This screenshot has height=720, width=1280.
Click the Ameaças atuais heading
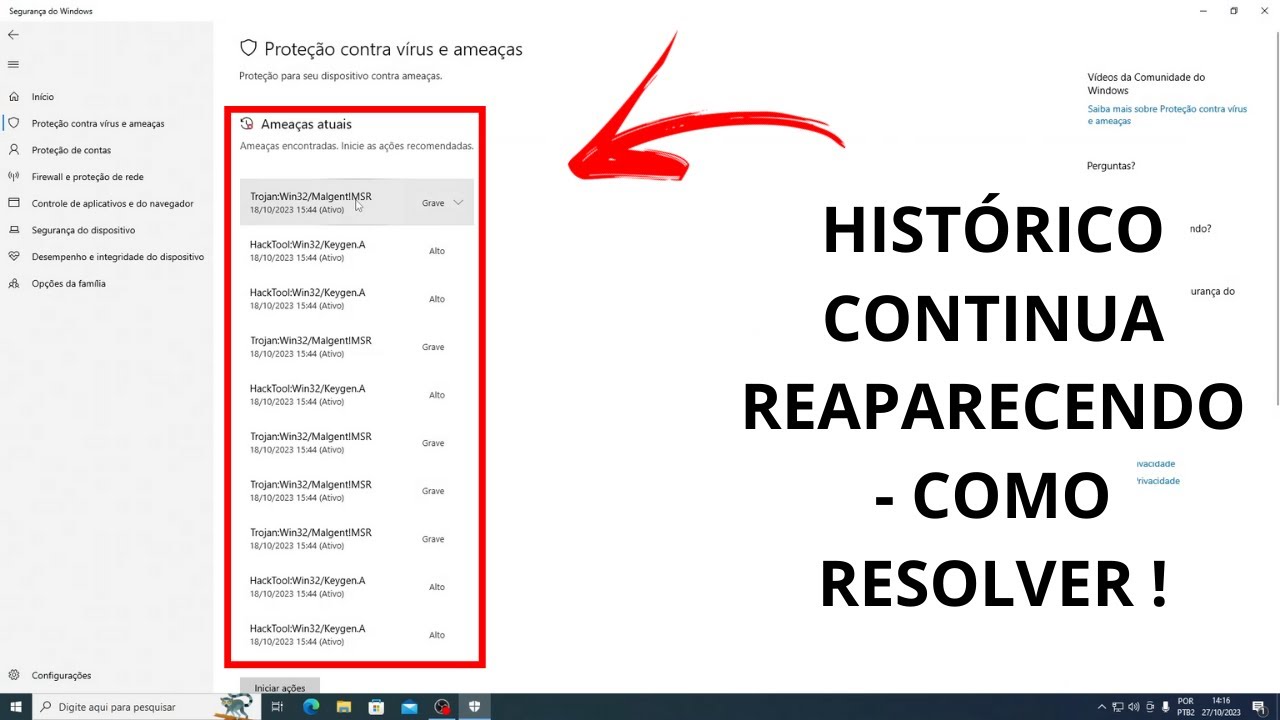(x=306, y=124)
